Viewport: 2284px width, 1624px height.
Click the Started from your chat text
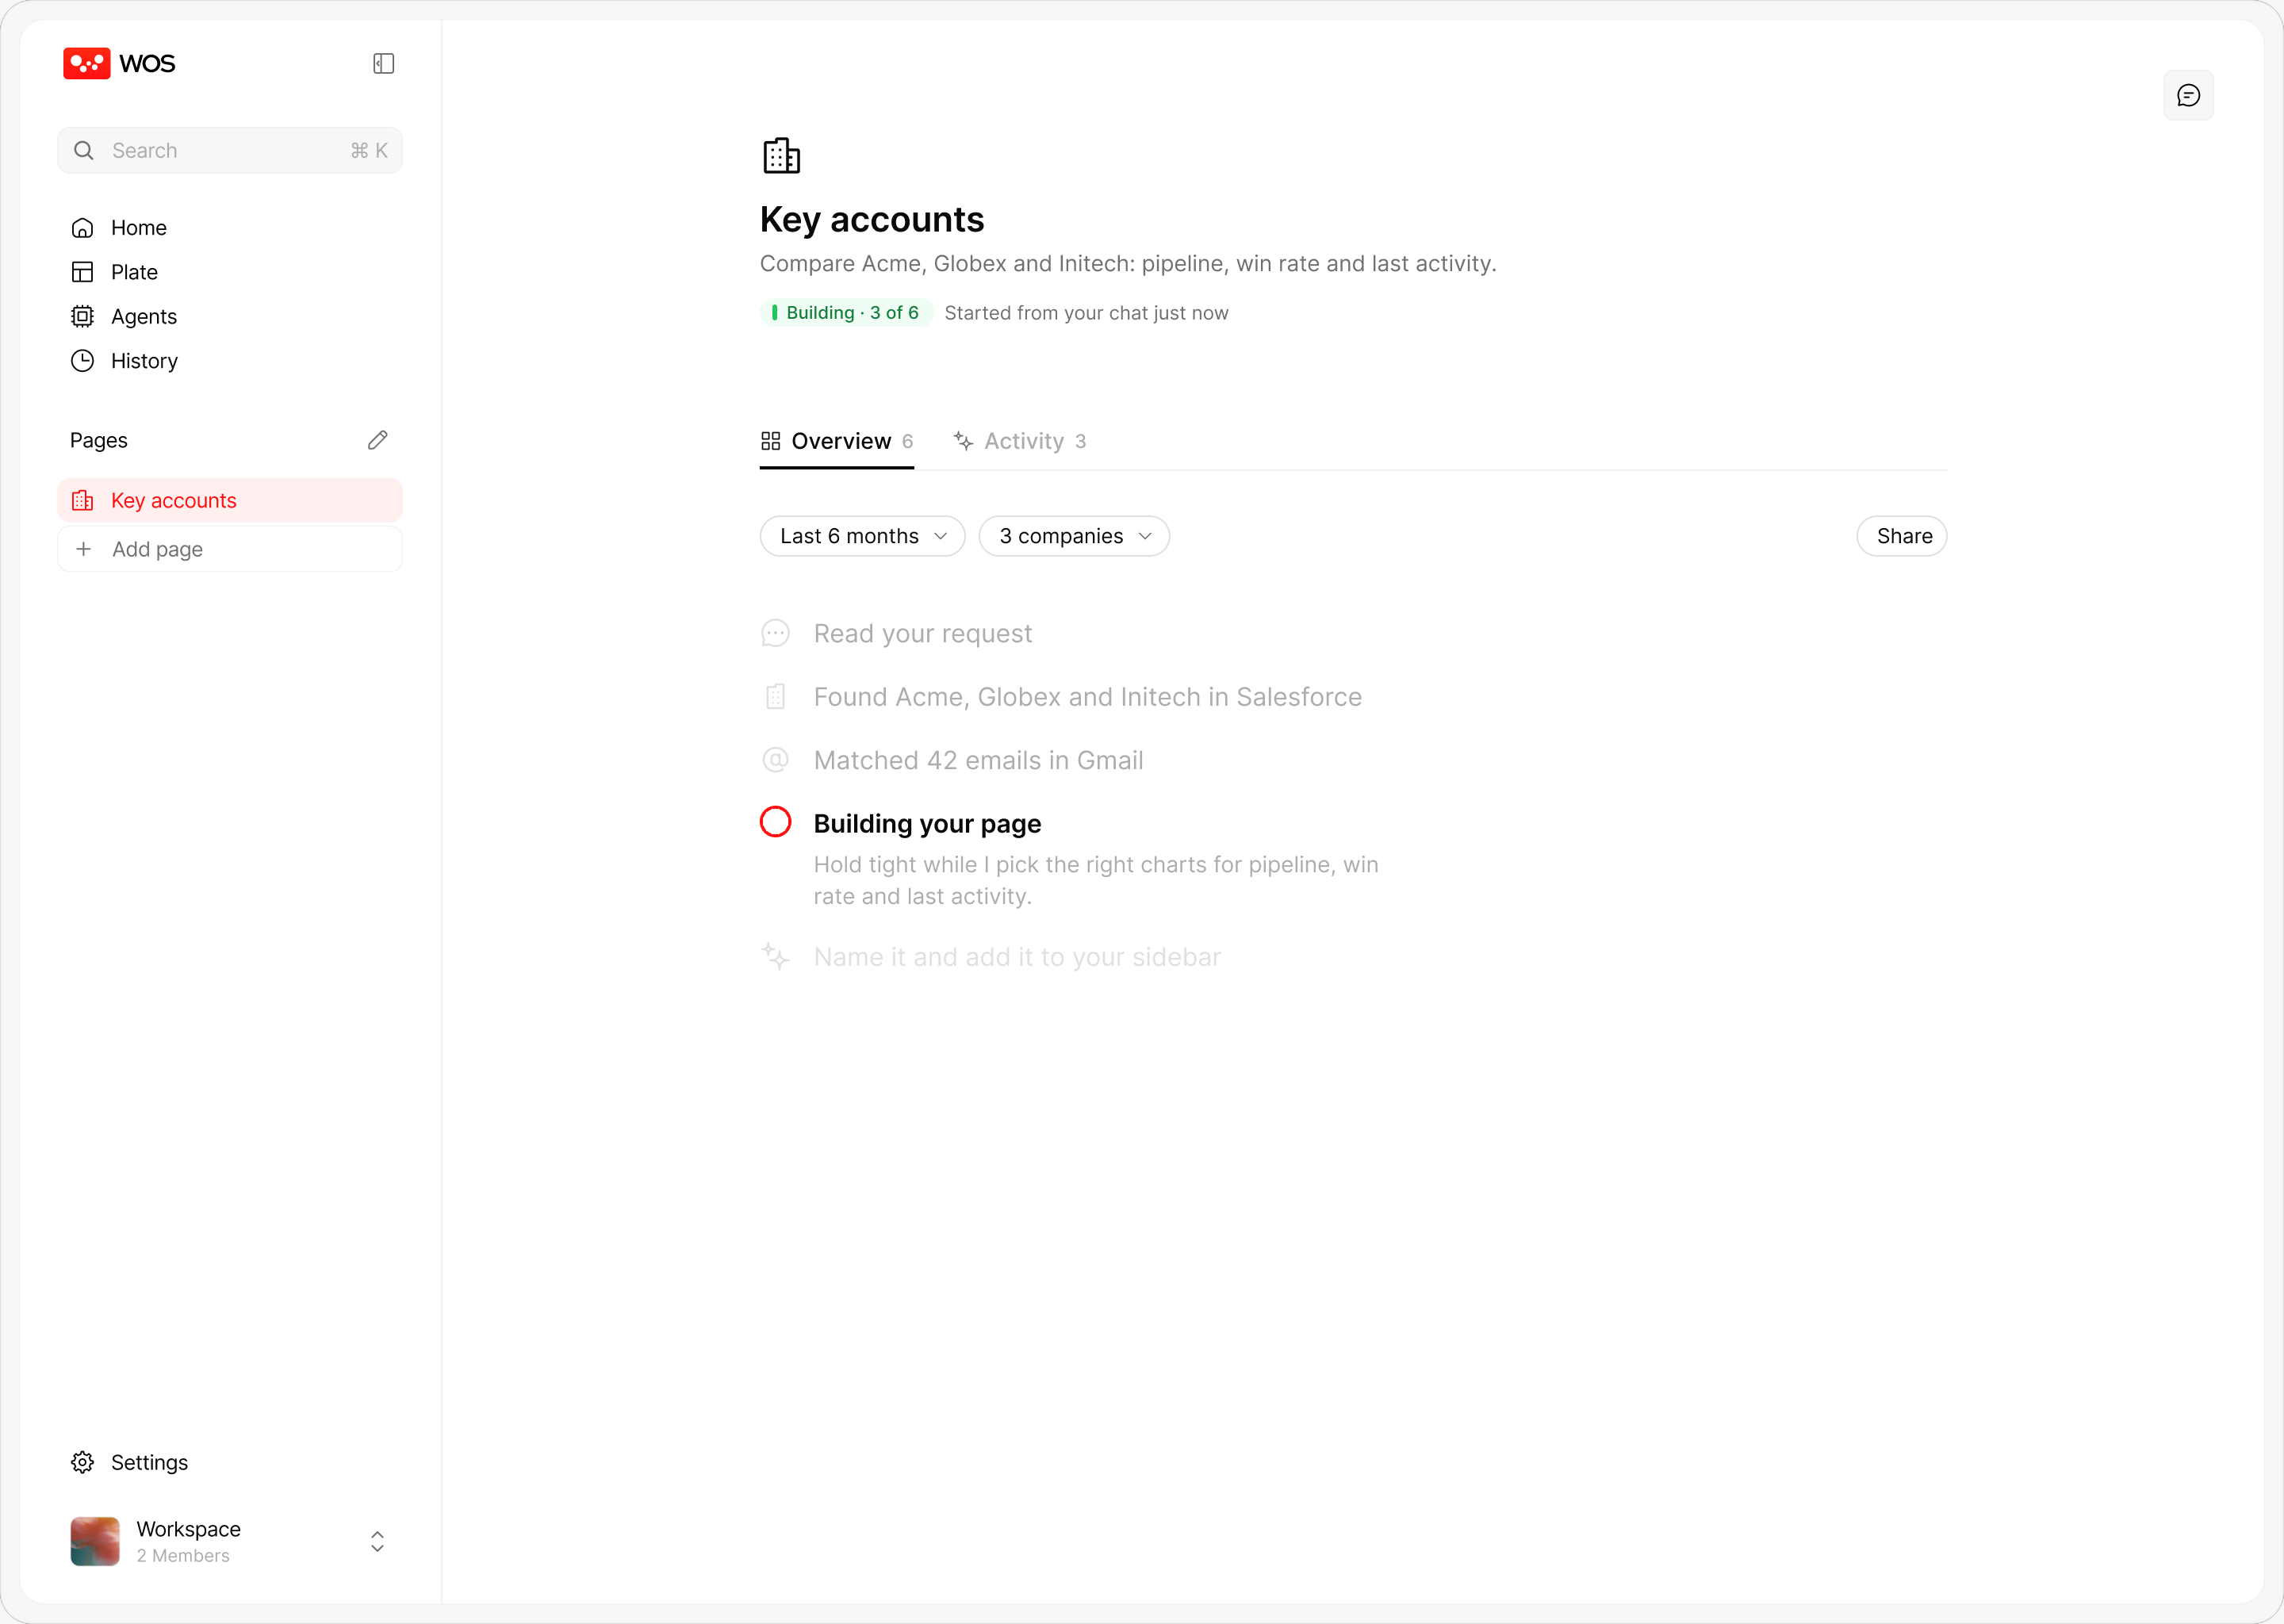pos(1087,313)
